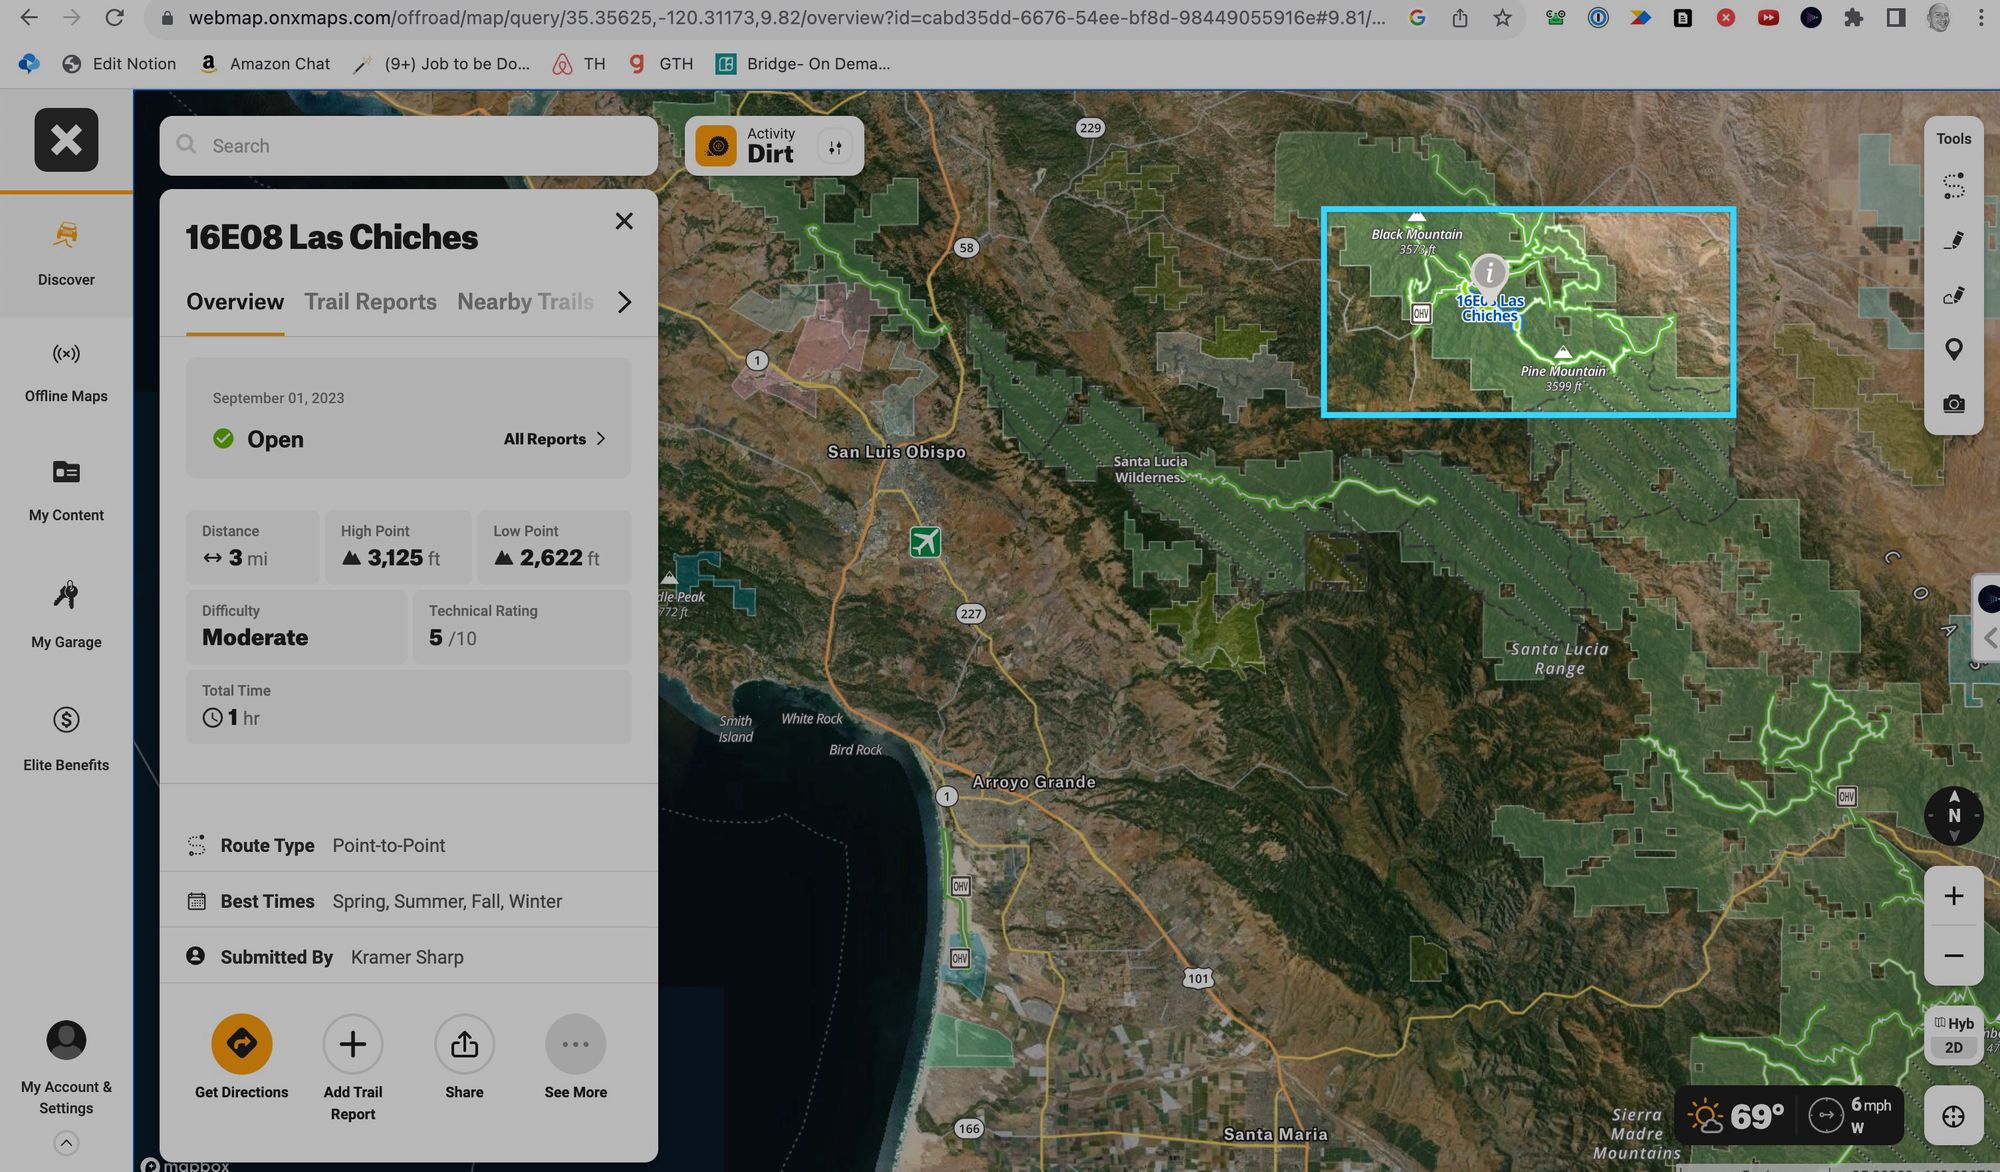Reset the compass to north

[1953, 815]
